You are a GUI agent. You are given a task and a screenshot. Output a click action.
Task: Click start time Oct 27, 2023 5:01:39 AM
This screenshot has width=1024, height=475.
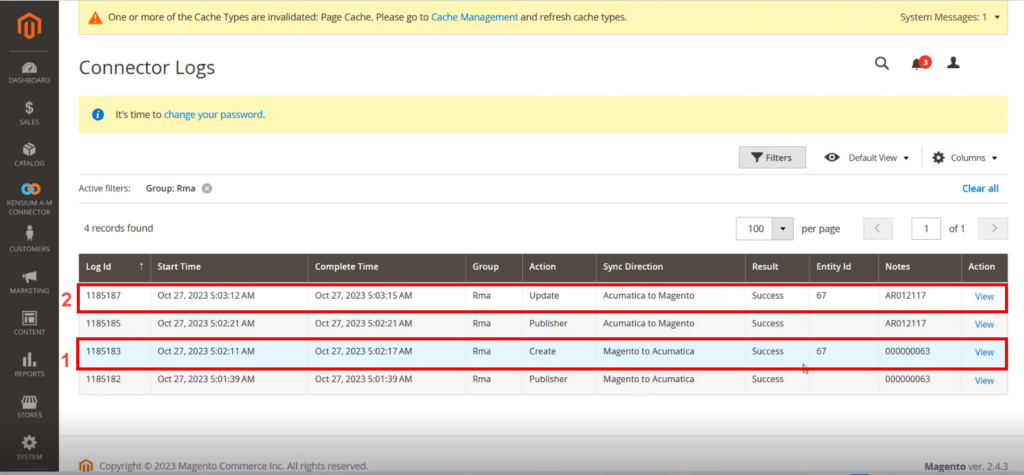[206, 379]
